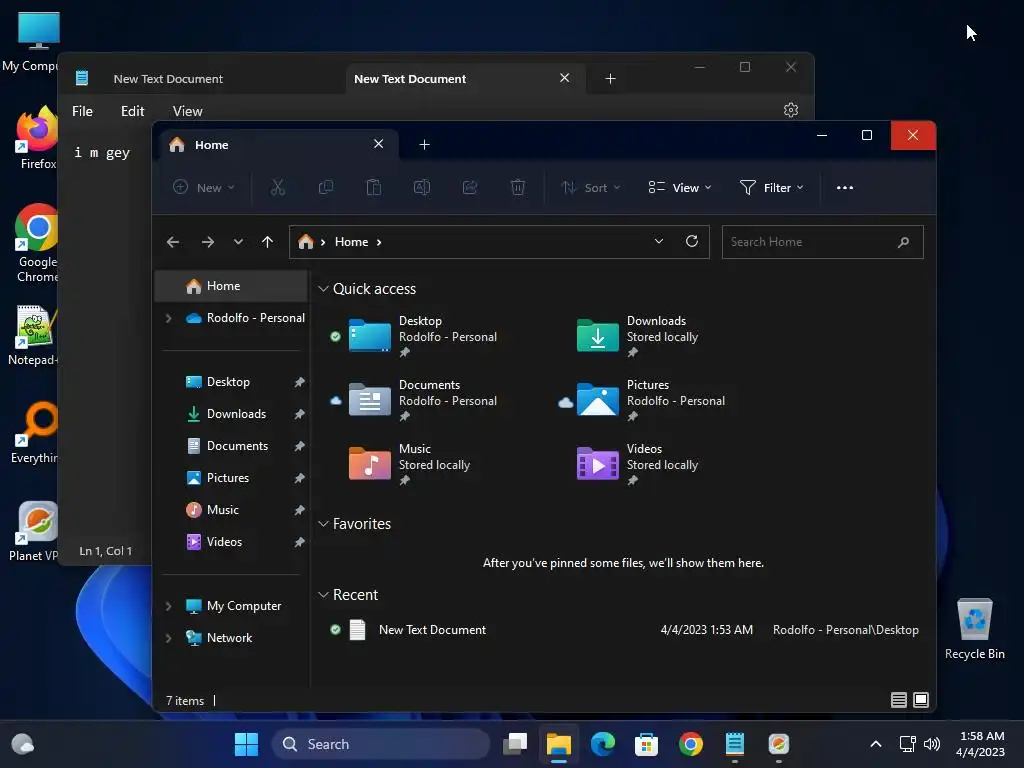Click the Delete trash icon in Explorer toolbar
The height and width of the screenshot is (768, 1024).
pyautogui.click(x=518, y=188)
